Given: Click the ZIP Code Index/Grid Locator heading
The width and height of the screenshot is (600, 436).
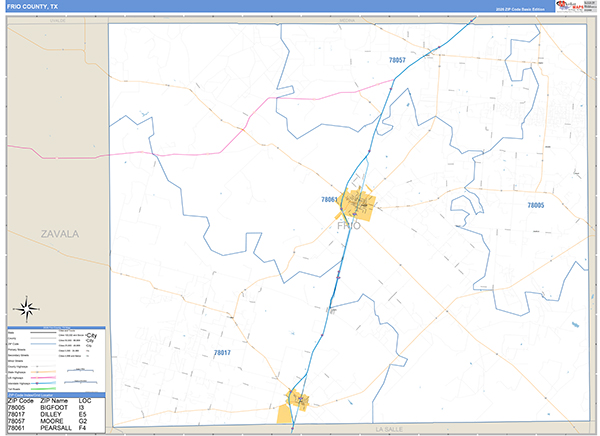Looking at the screenshot, I should point(31,395).
